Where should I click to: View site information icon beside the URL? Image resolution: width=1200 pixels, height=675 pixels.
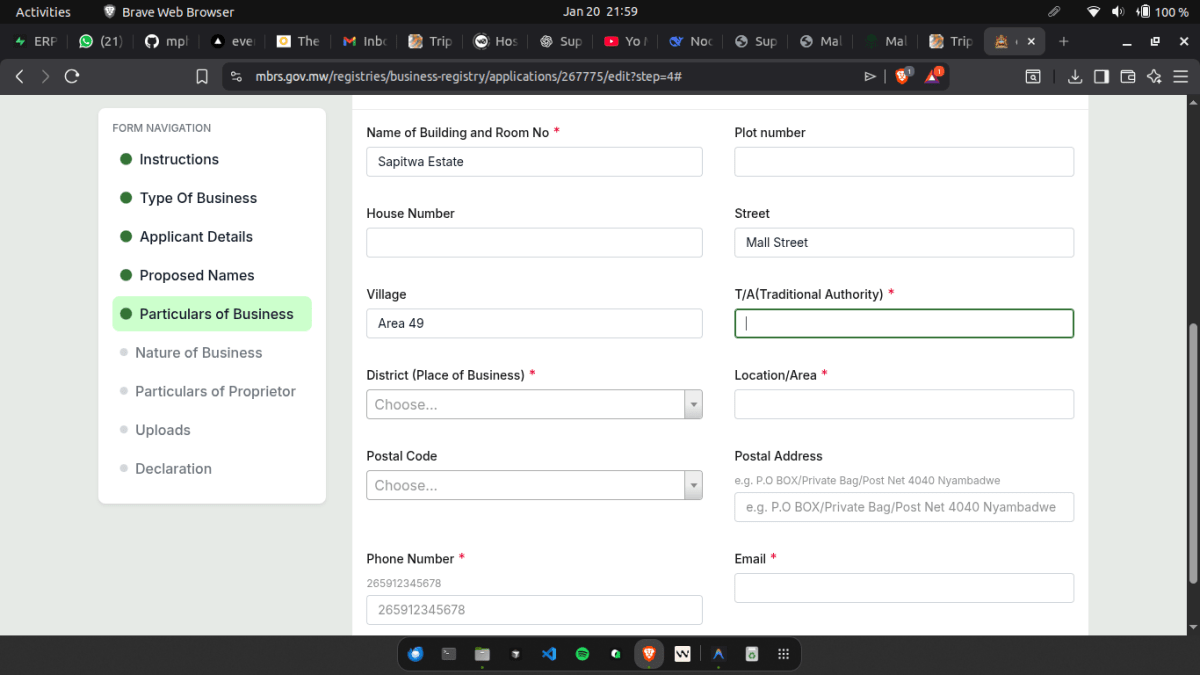pyautogui.click(x=236, y=76)
